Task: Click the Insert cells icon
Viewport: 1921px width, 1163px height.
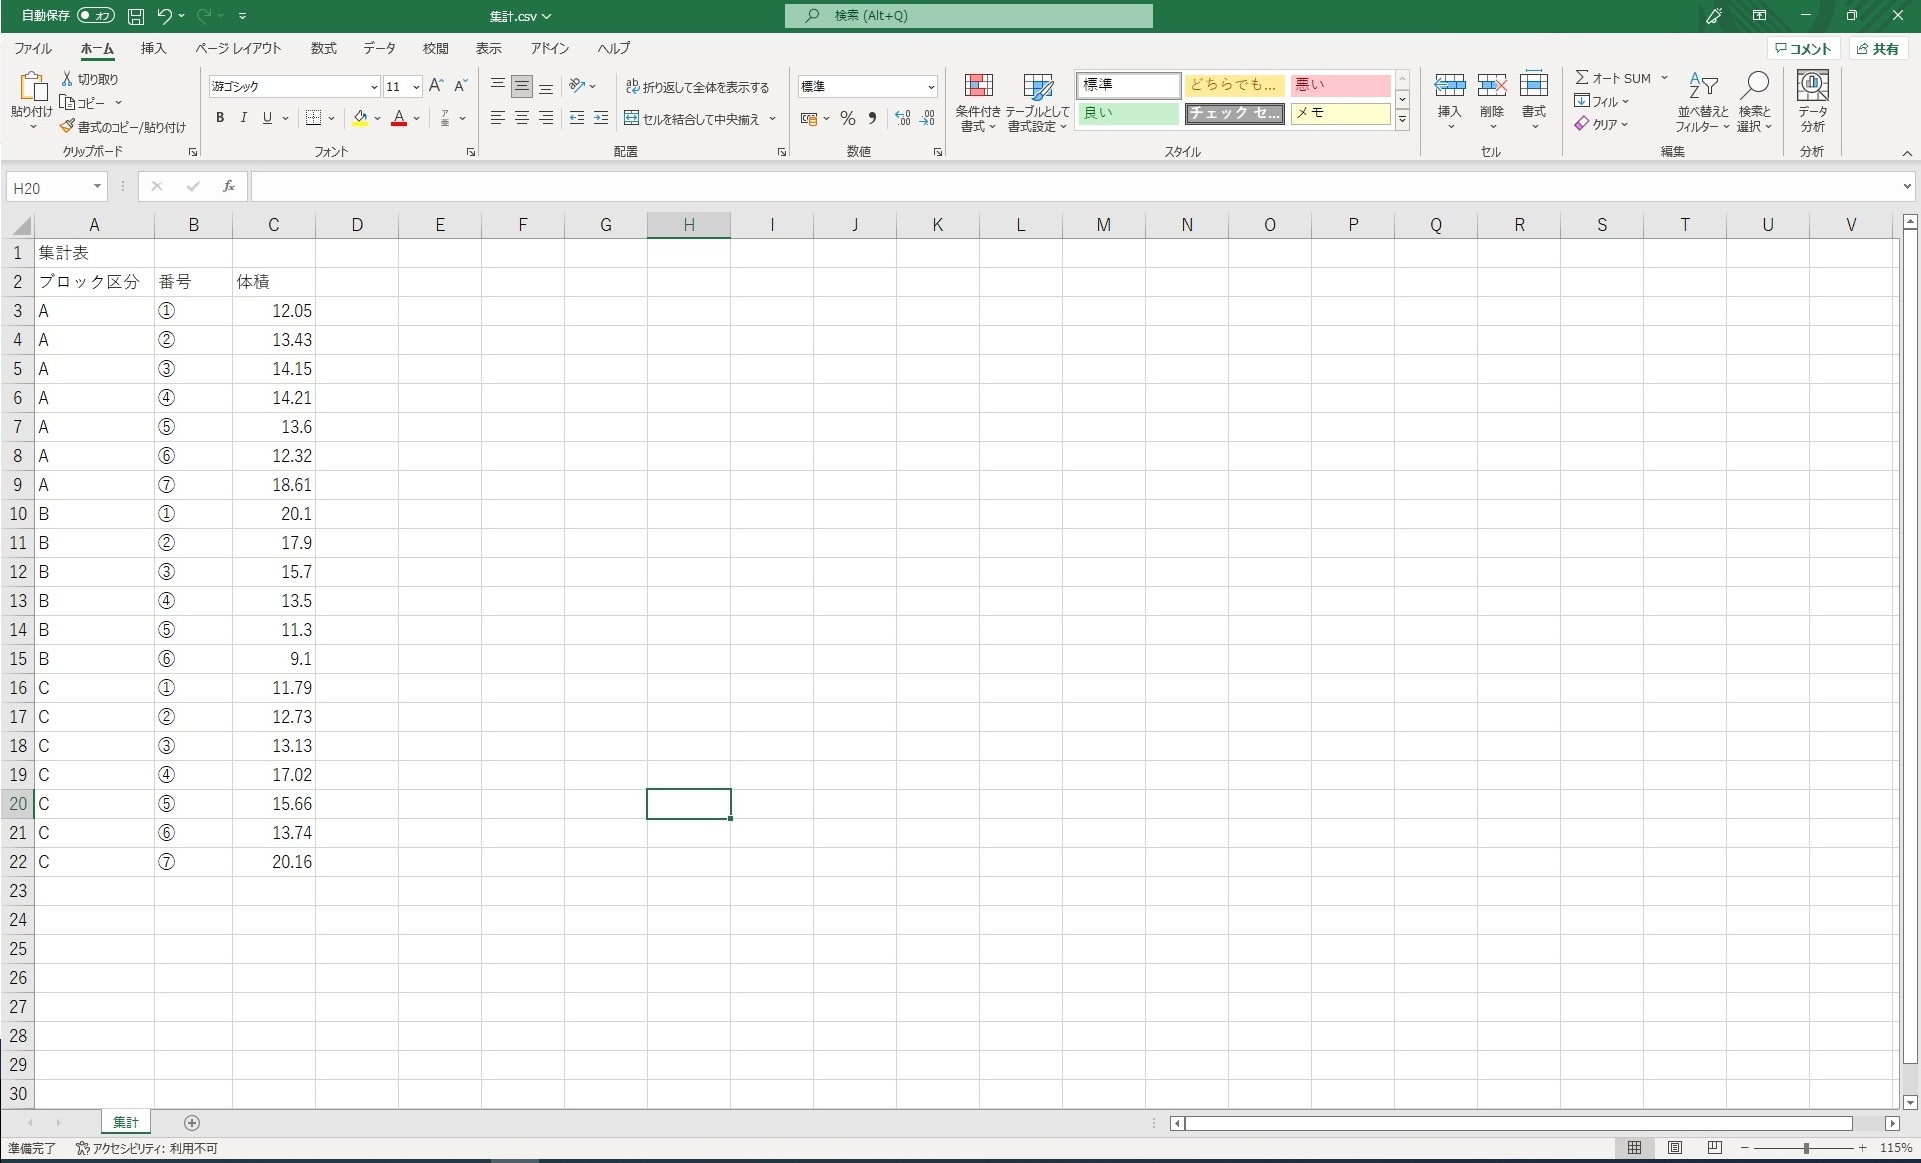Action: pyautogui.click(x=1450, y=87)
